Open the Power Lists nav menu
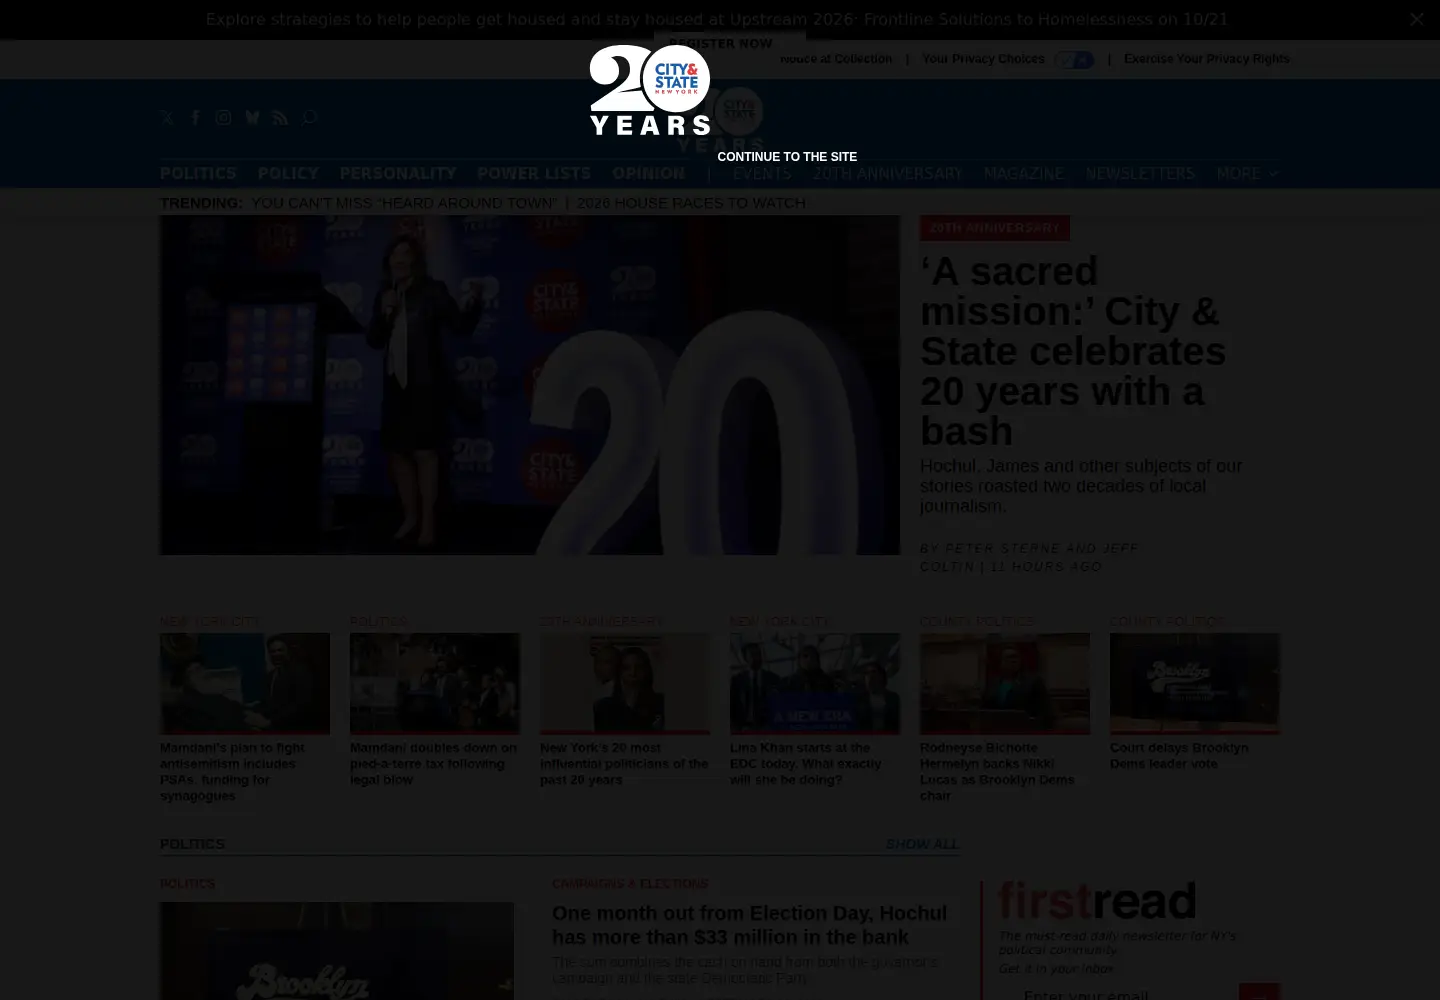The height and width of the screenshot is (1000, 1440). pos(534,173)
